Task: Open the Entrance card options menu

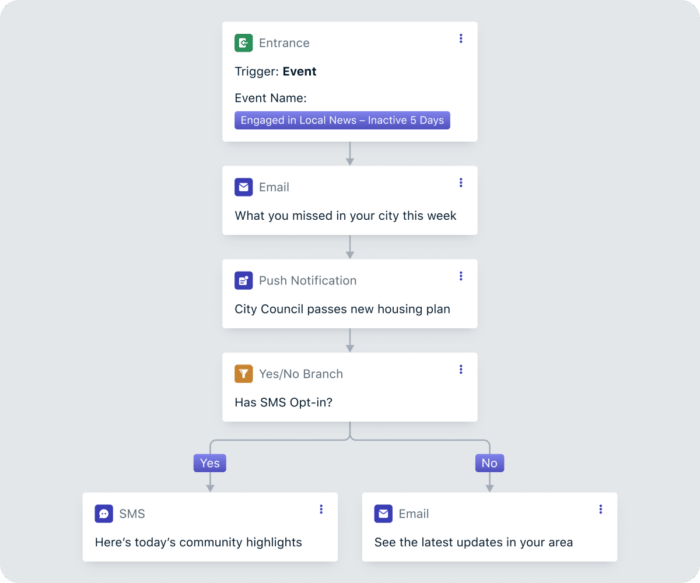Action: point(461,39)
